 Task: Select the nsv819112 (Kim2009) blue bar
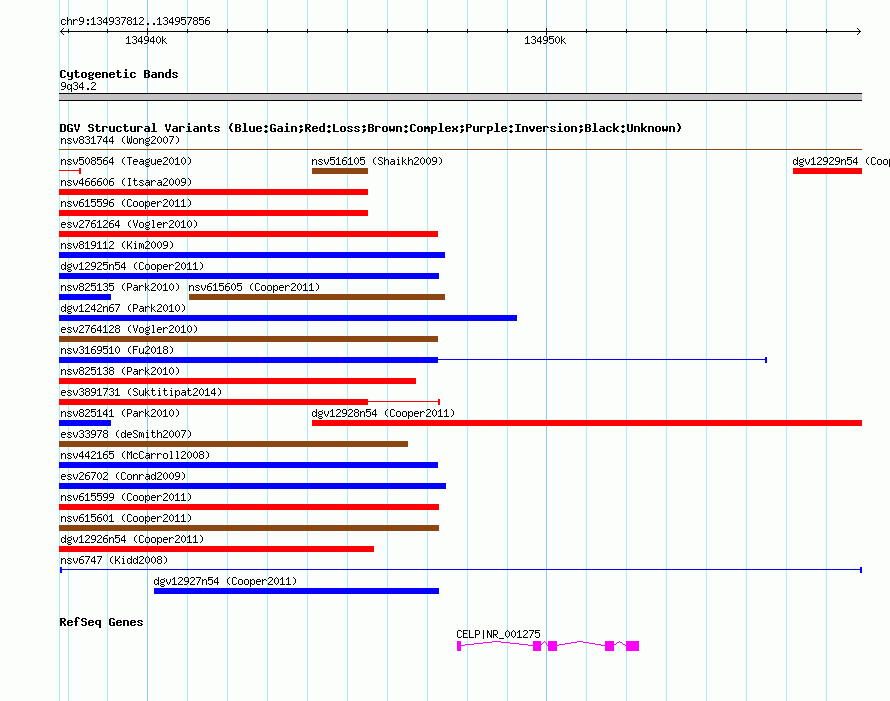252,255
